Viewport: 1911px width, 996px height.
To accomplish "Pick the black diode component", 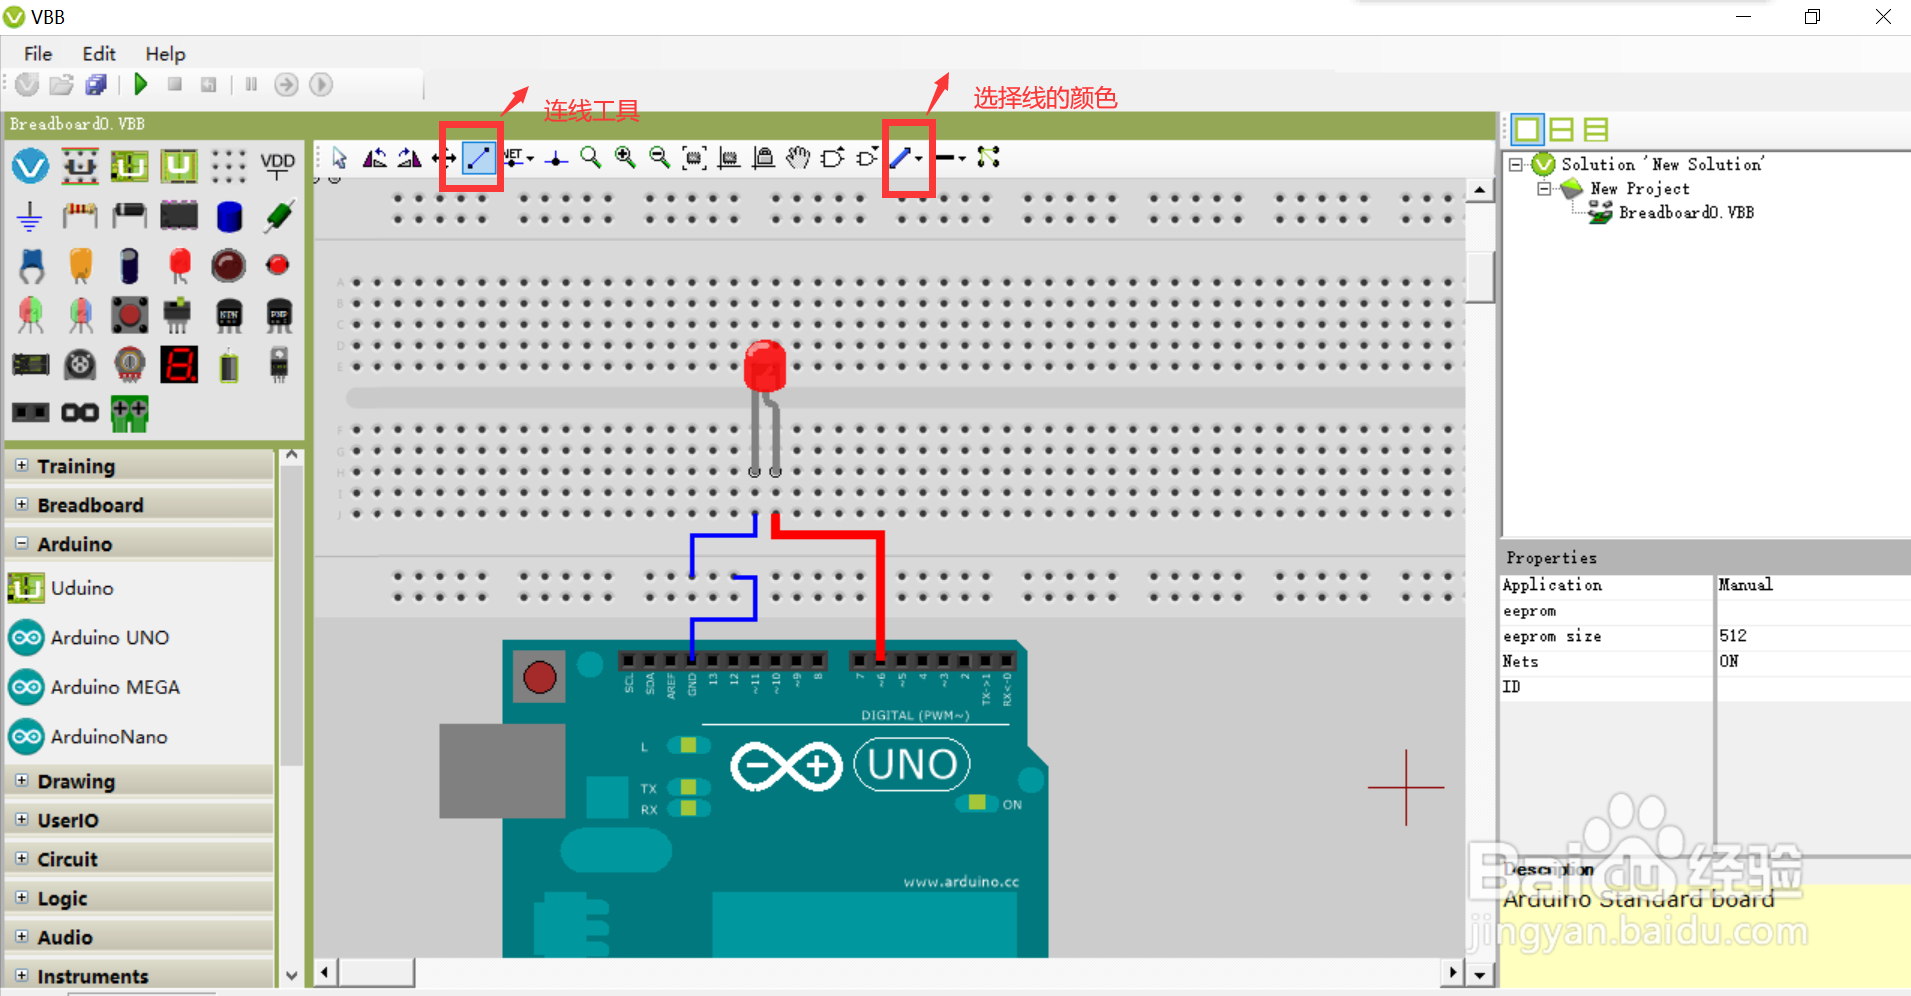I will point(129,215).
